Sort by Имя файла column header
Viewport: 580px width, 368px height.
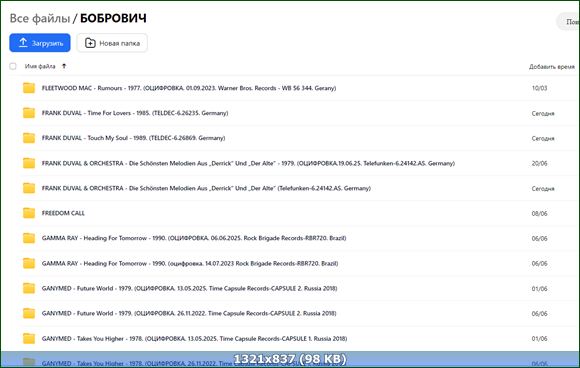40,66
